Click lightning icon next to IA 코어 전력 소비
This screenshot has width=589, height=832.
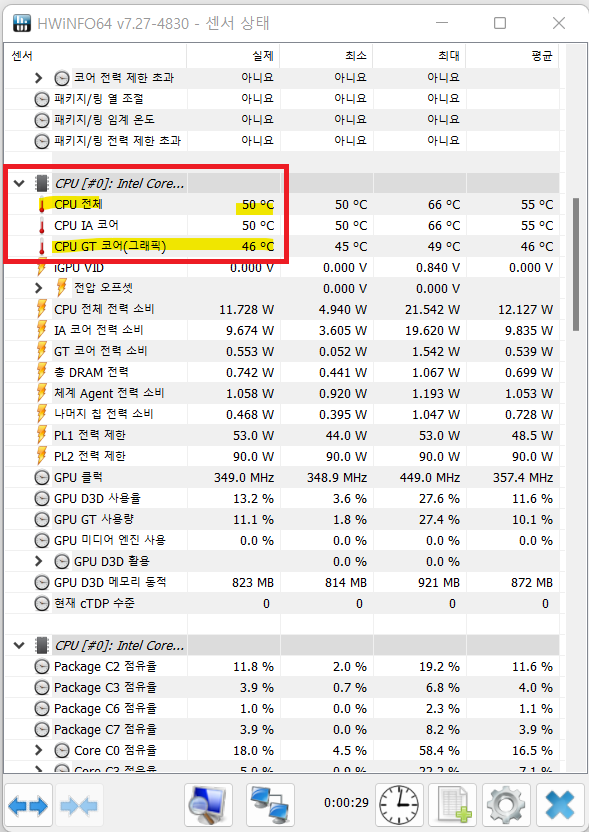[x=41, y=330]
